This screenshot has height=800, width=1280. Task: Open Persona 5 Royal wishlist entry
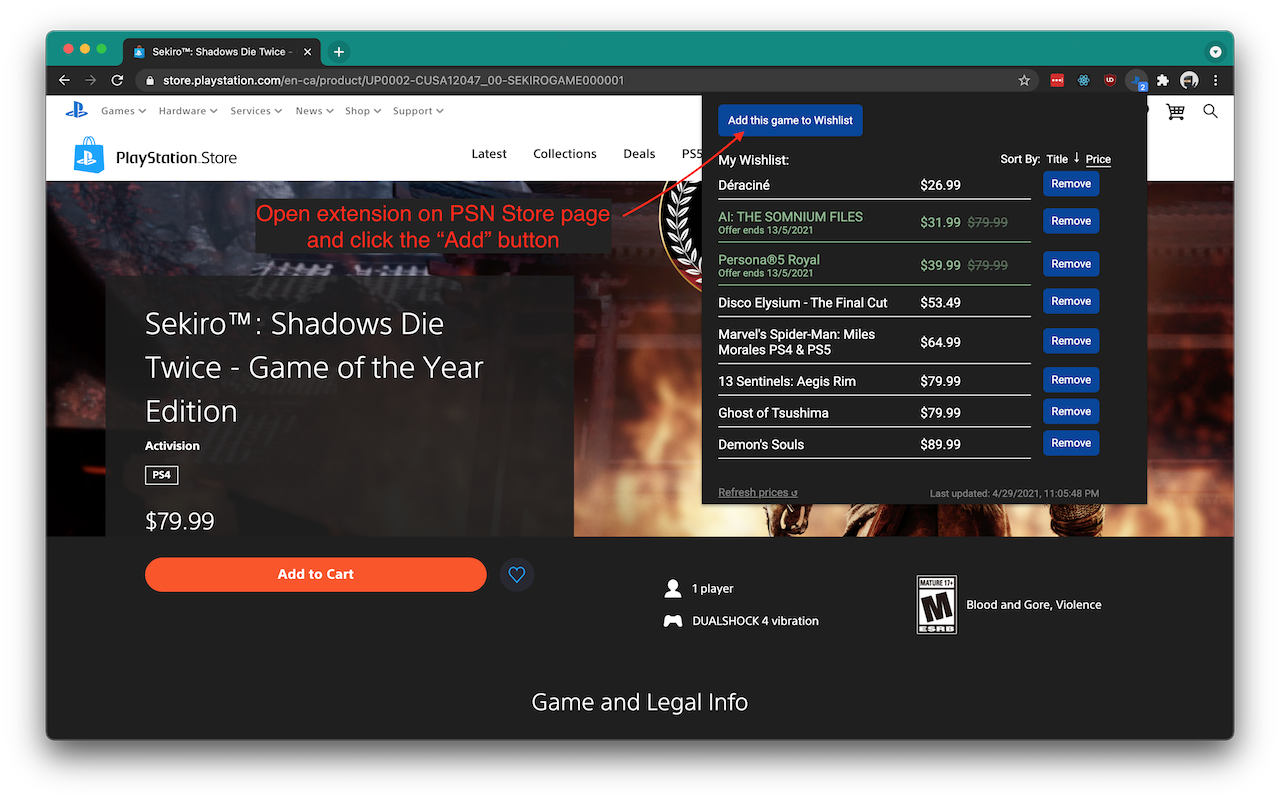[769, 259]
